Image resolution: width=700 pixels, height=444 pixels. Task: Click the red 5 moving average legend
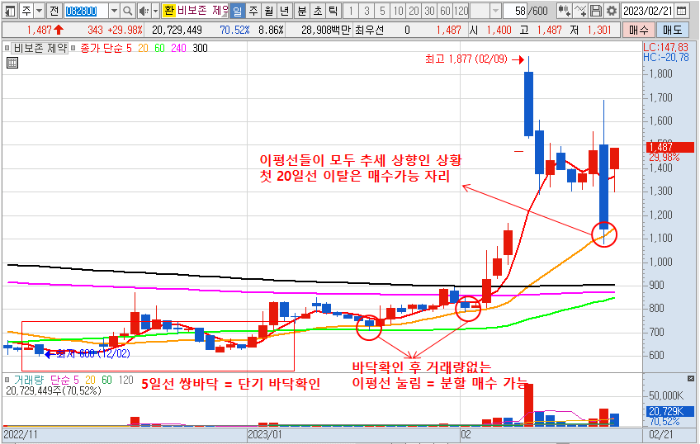[x=129, y=48]
